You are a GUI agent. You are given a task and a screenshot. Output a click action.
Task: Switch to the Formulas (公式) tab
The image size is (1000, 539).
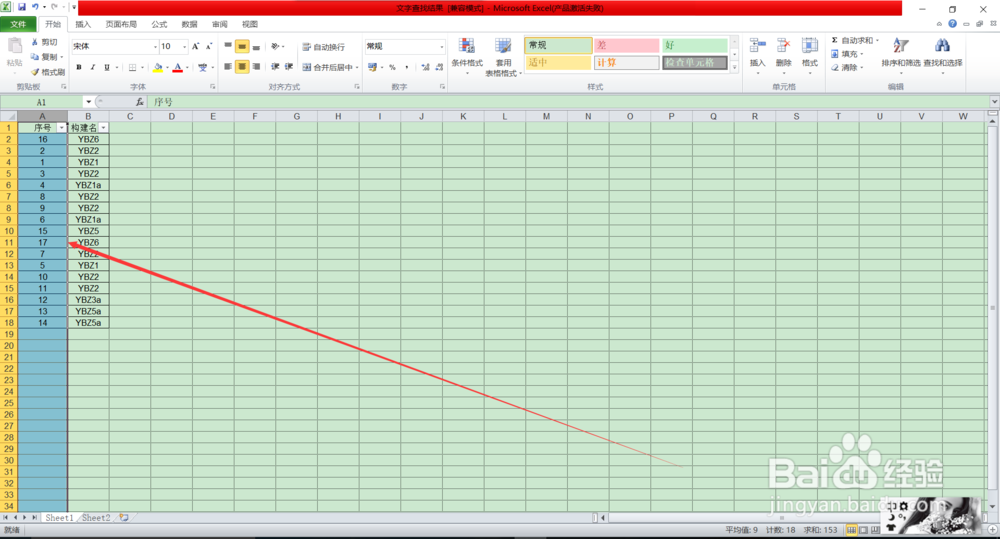(159, 24)
